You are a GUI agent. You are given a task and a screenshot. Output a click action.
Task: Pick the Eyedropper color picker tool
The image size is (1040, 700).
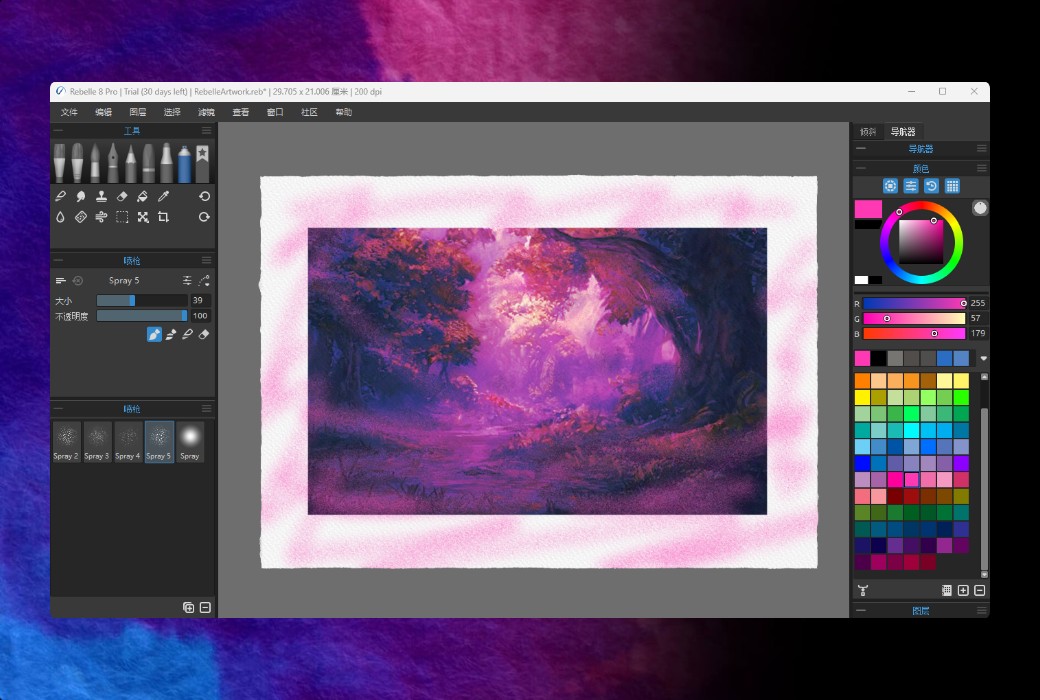coord(164,197)
